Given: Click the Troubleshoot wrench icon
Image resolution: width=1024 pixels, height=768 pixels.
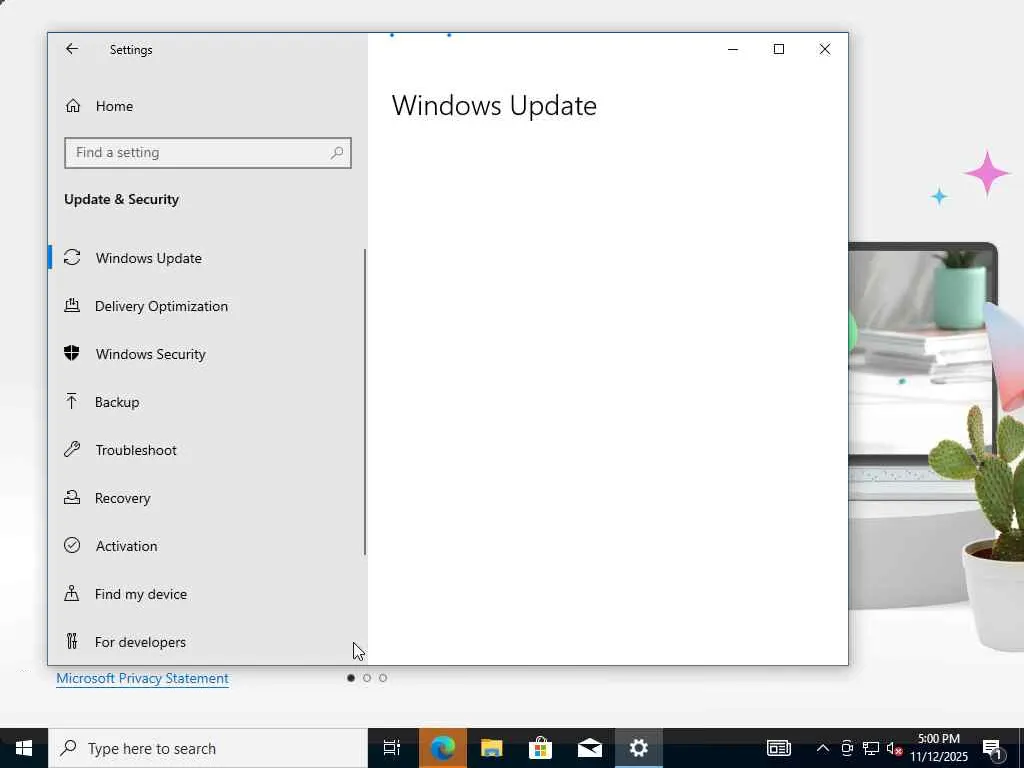Looking at the screenshot, I should pyautogui.click(x=72, y=449).
